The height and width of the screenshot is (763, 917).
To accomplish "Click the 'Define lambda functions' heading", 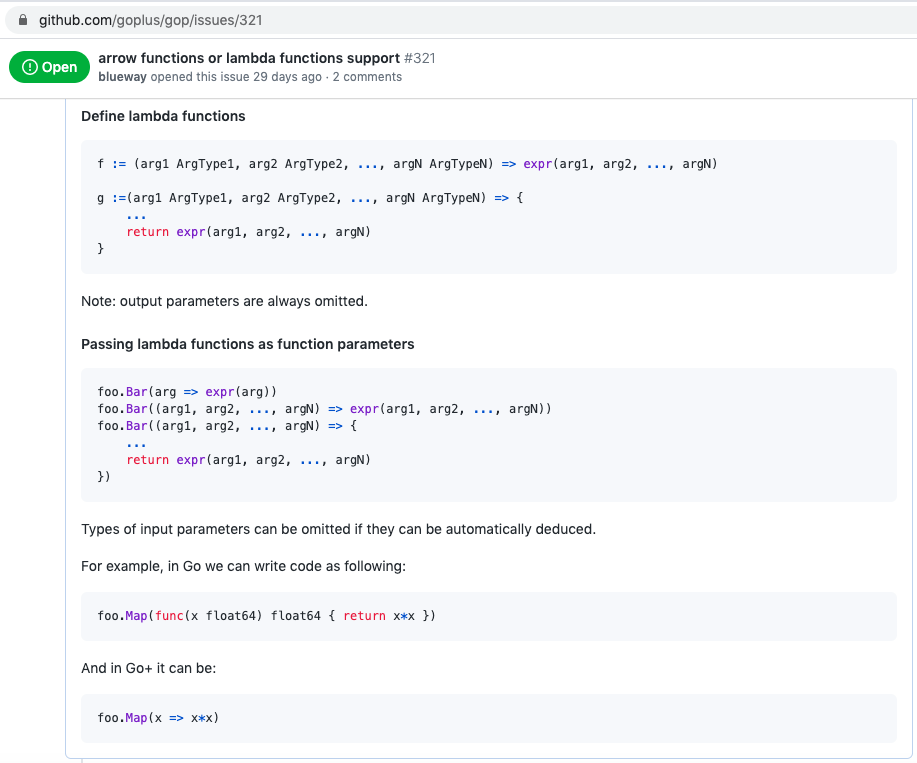I will (x=163, y=116).
